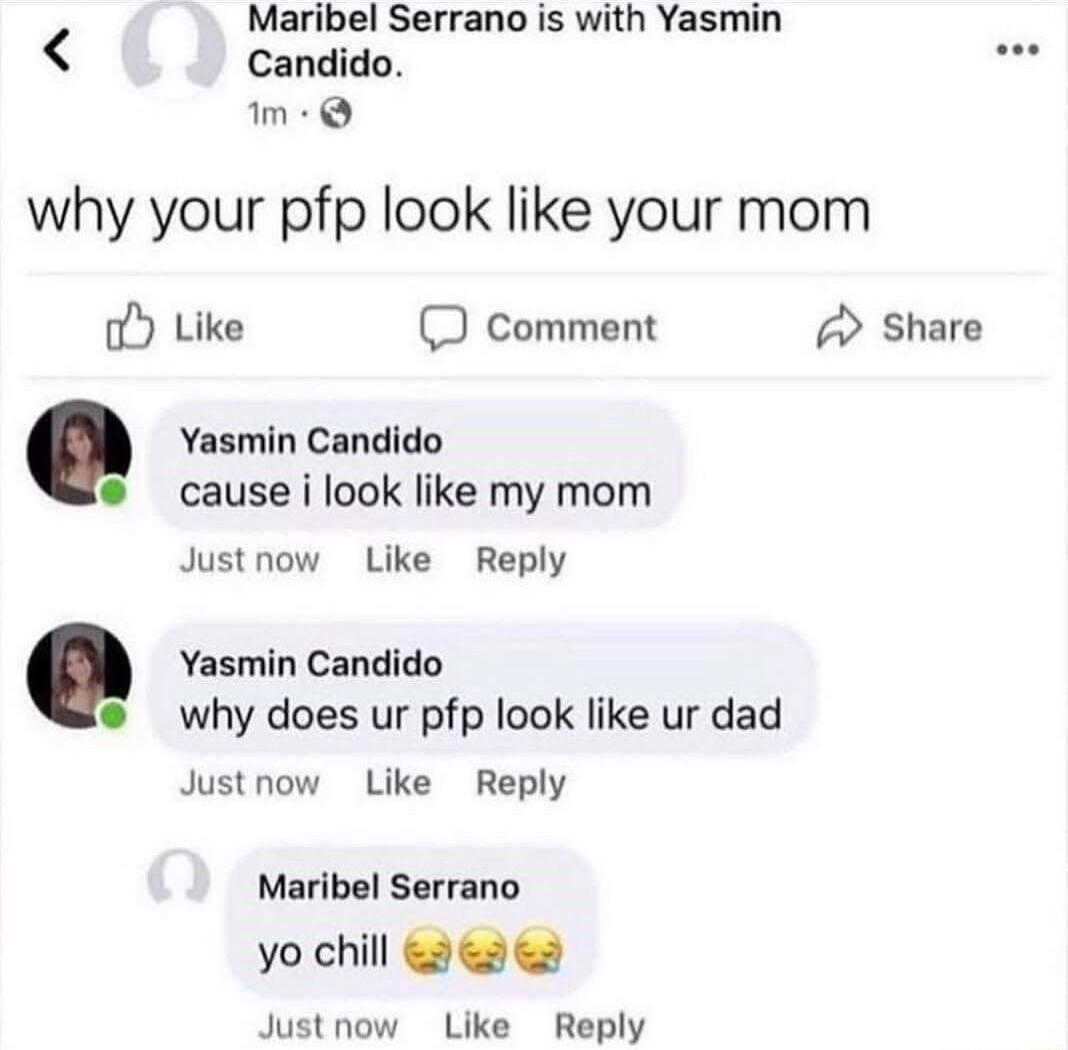The height and width of the screenshot is (1050, 1068).
Task: Open Yasmin Candido's avatar on second comment
Action: coord(79,675)
